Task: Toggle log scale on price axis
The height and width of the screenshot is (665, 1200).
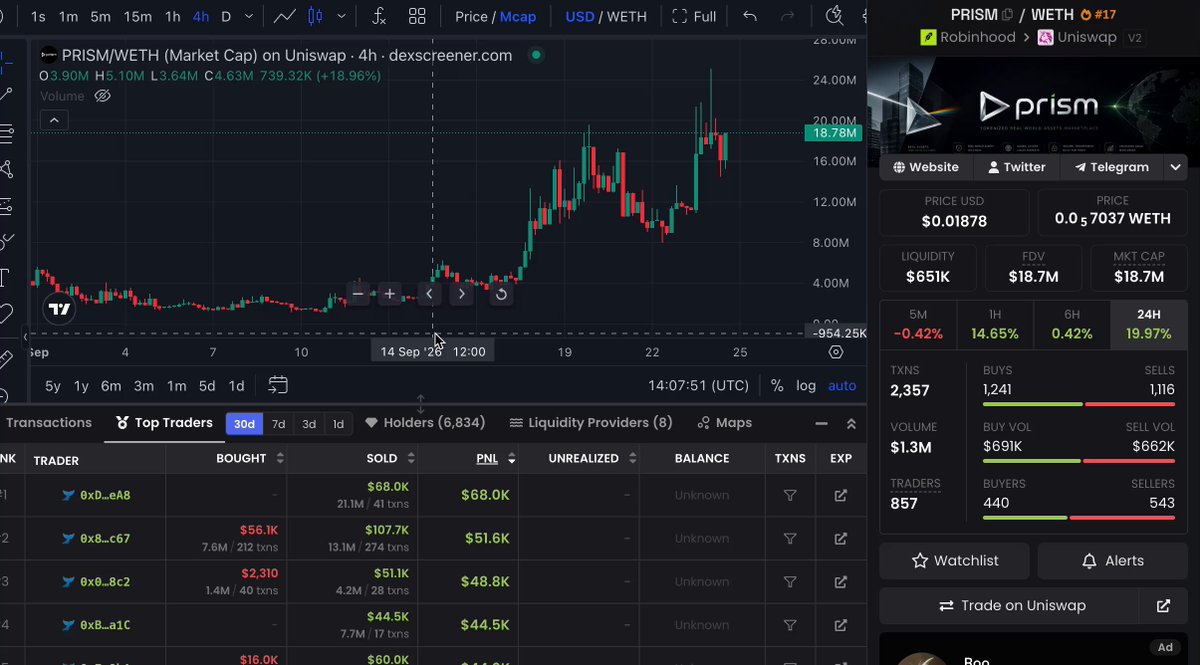Action: click(x=806, y=385)
